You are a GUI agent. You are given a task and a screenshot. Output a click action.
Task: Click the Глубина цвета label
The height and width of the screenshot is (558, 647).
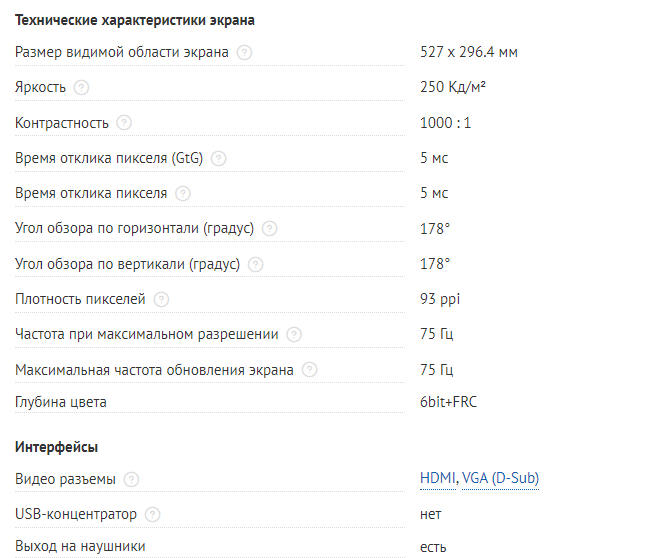point(61,402)
